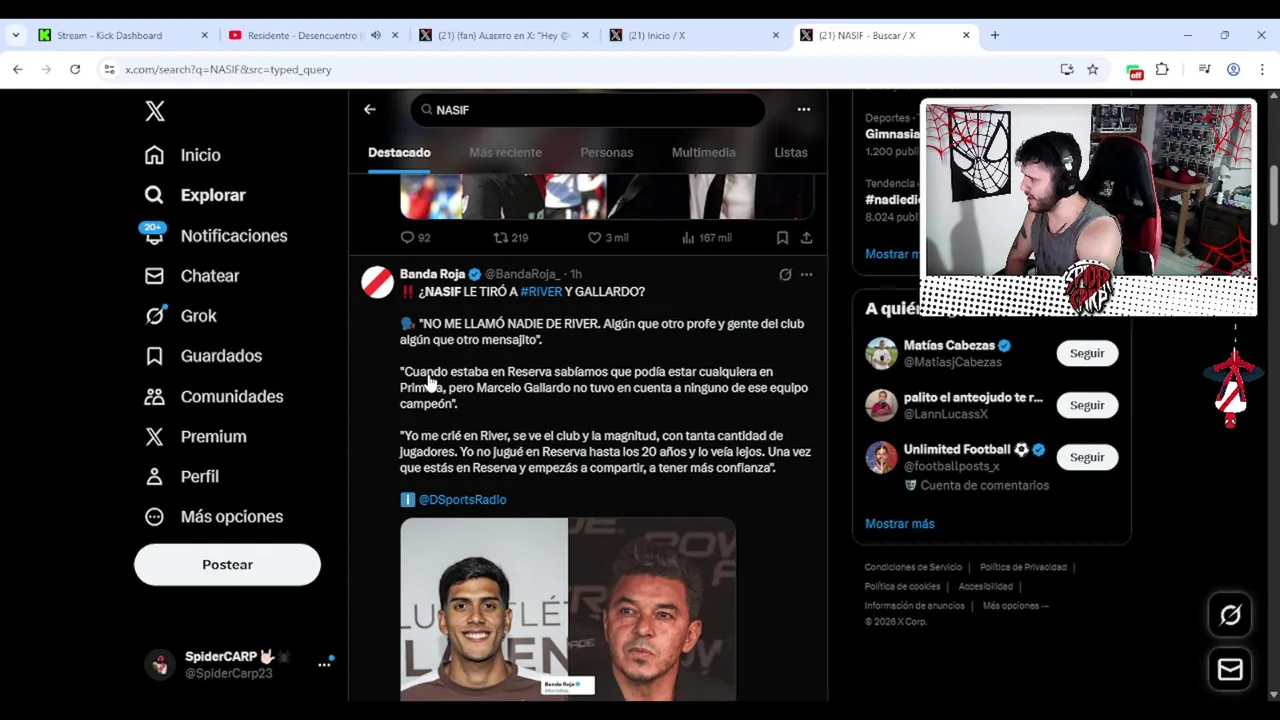Mute the Residente YouTube tab audio
The width and height of the screenshot is (1280, 720).
pyautogui.click(x=376, y=35)
